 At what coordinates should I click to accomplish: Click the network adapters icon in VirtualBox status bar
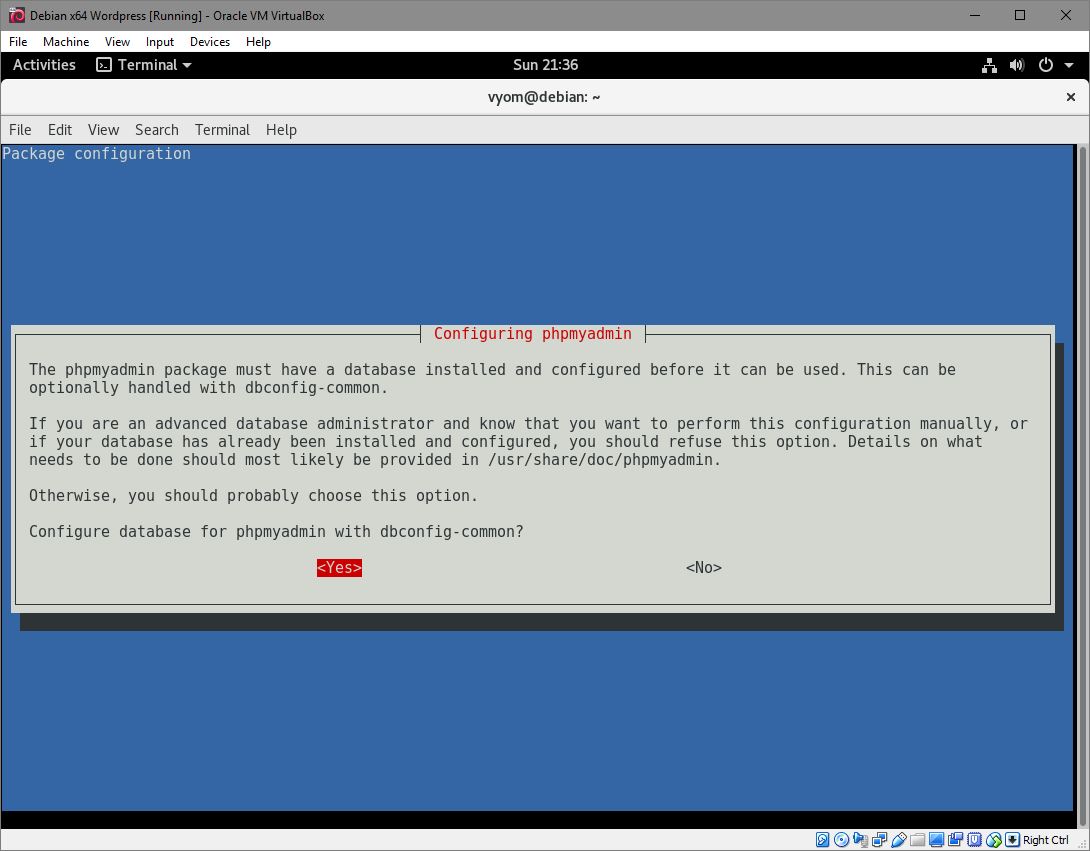click(x=879, y=840)
